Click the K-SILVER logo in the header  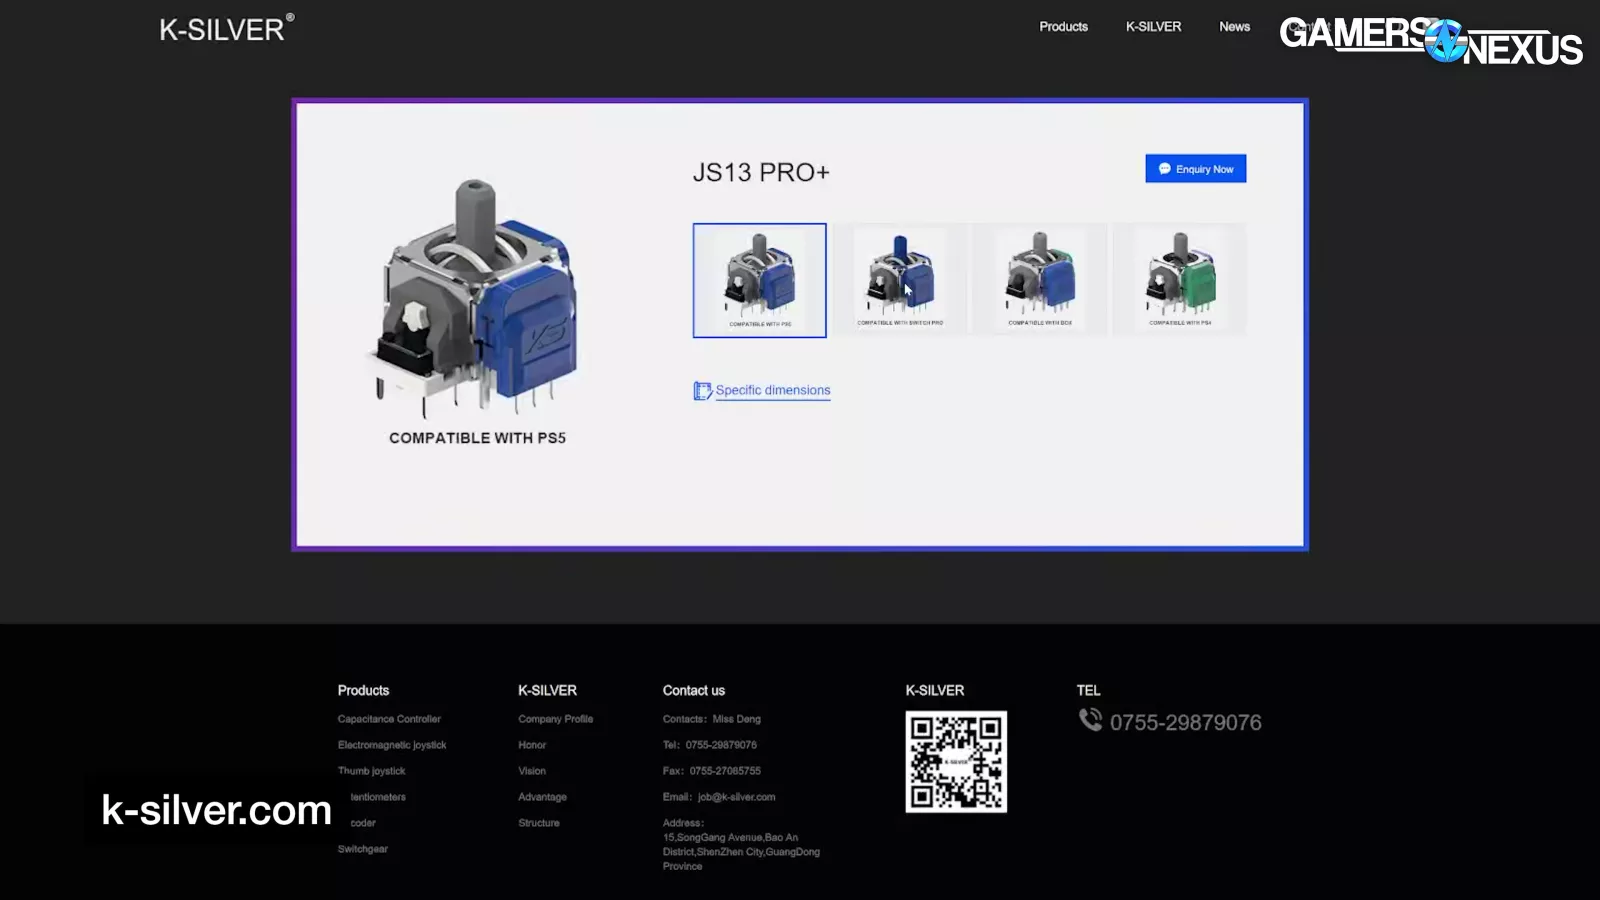pyautogui.click(x=227, y=28)
